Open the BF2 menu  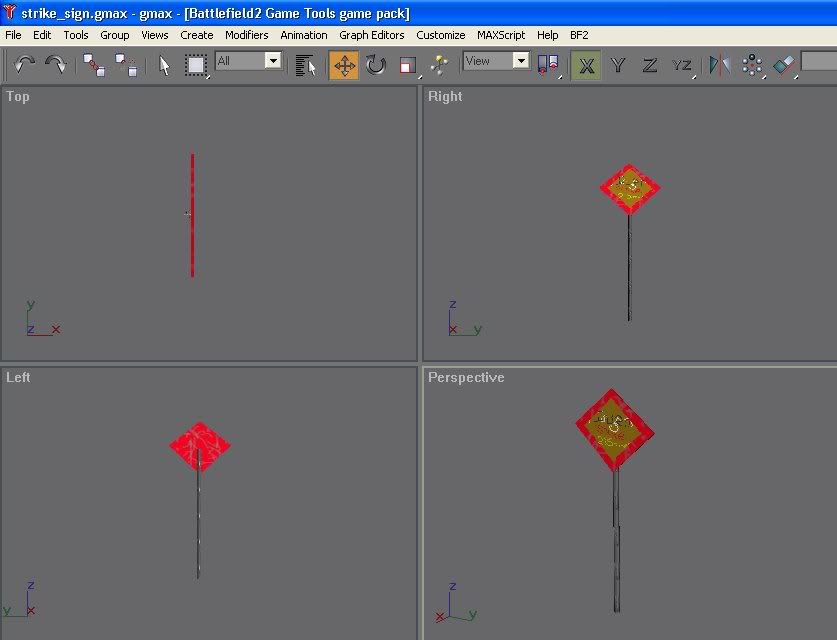[x=579, y=35]
